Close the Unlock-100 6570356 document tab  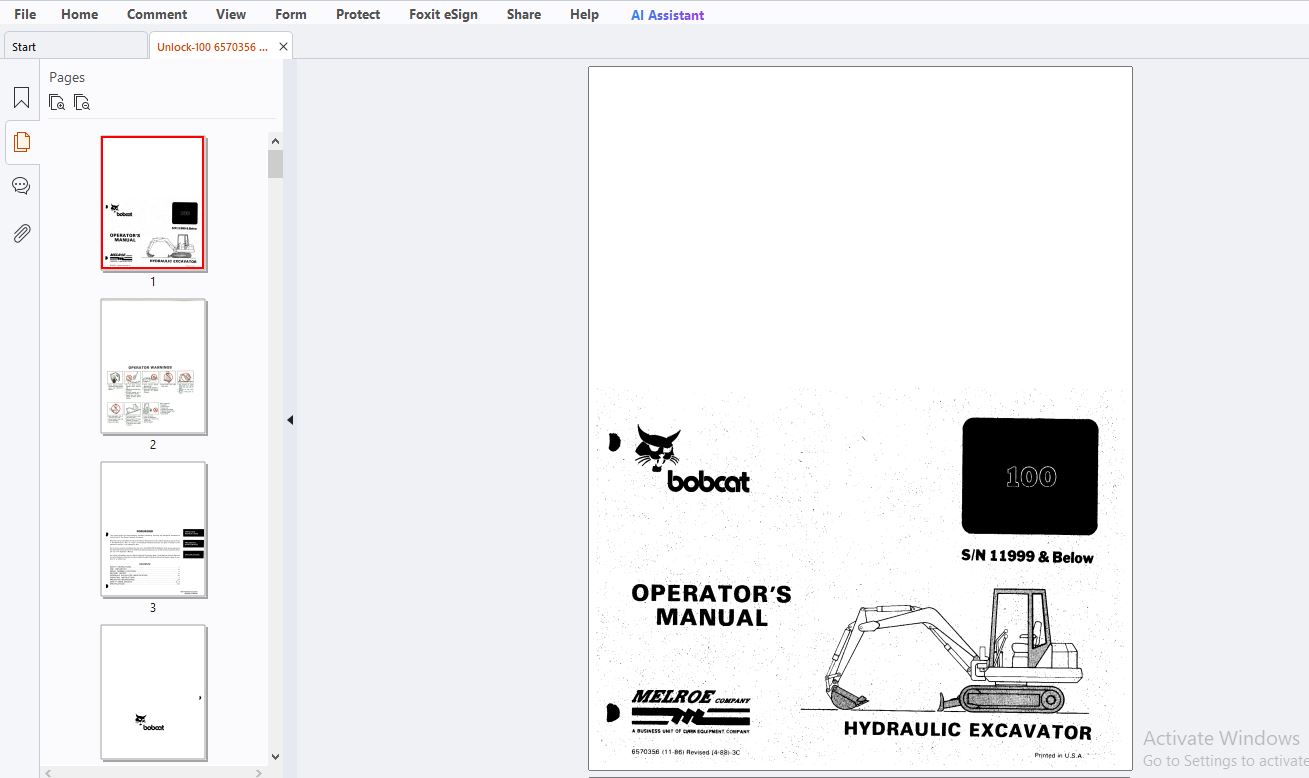click(283, 47)
